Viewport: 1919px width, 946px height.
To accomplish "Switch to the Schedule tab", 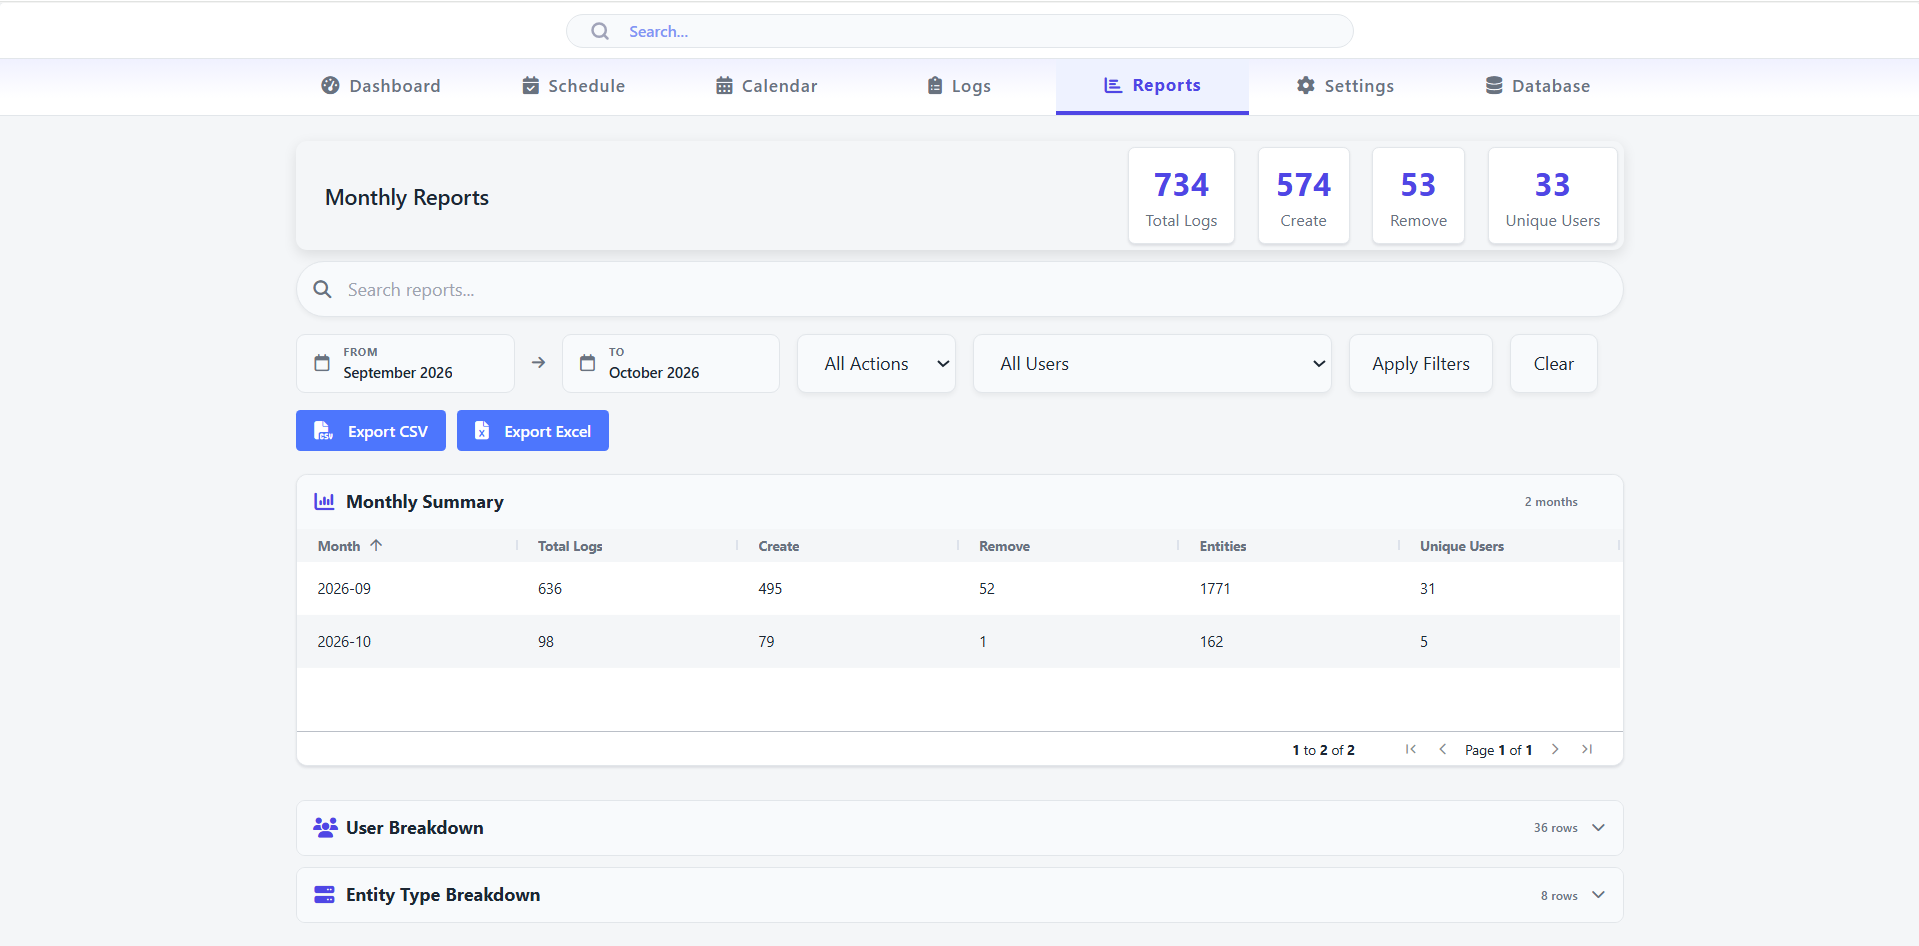I will 574,86.
